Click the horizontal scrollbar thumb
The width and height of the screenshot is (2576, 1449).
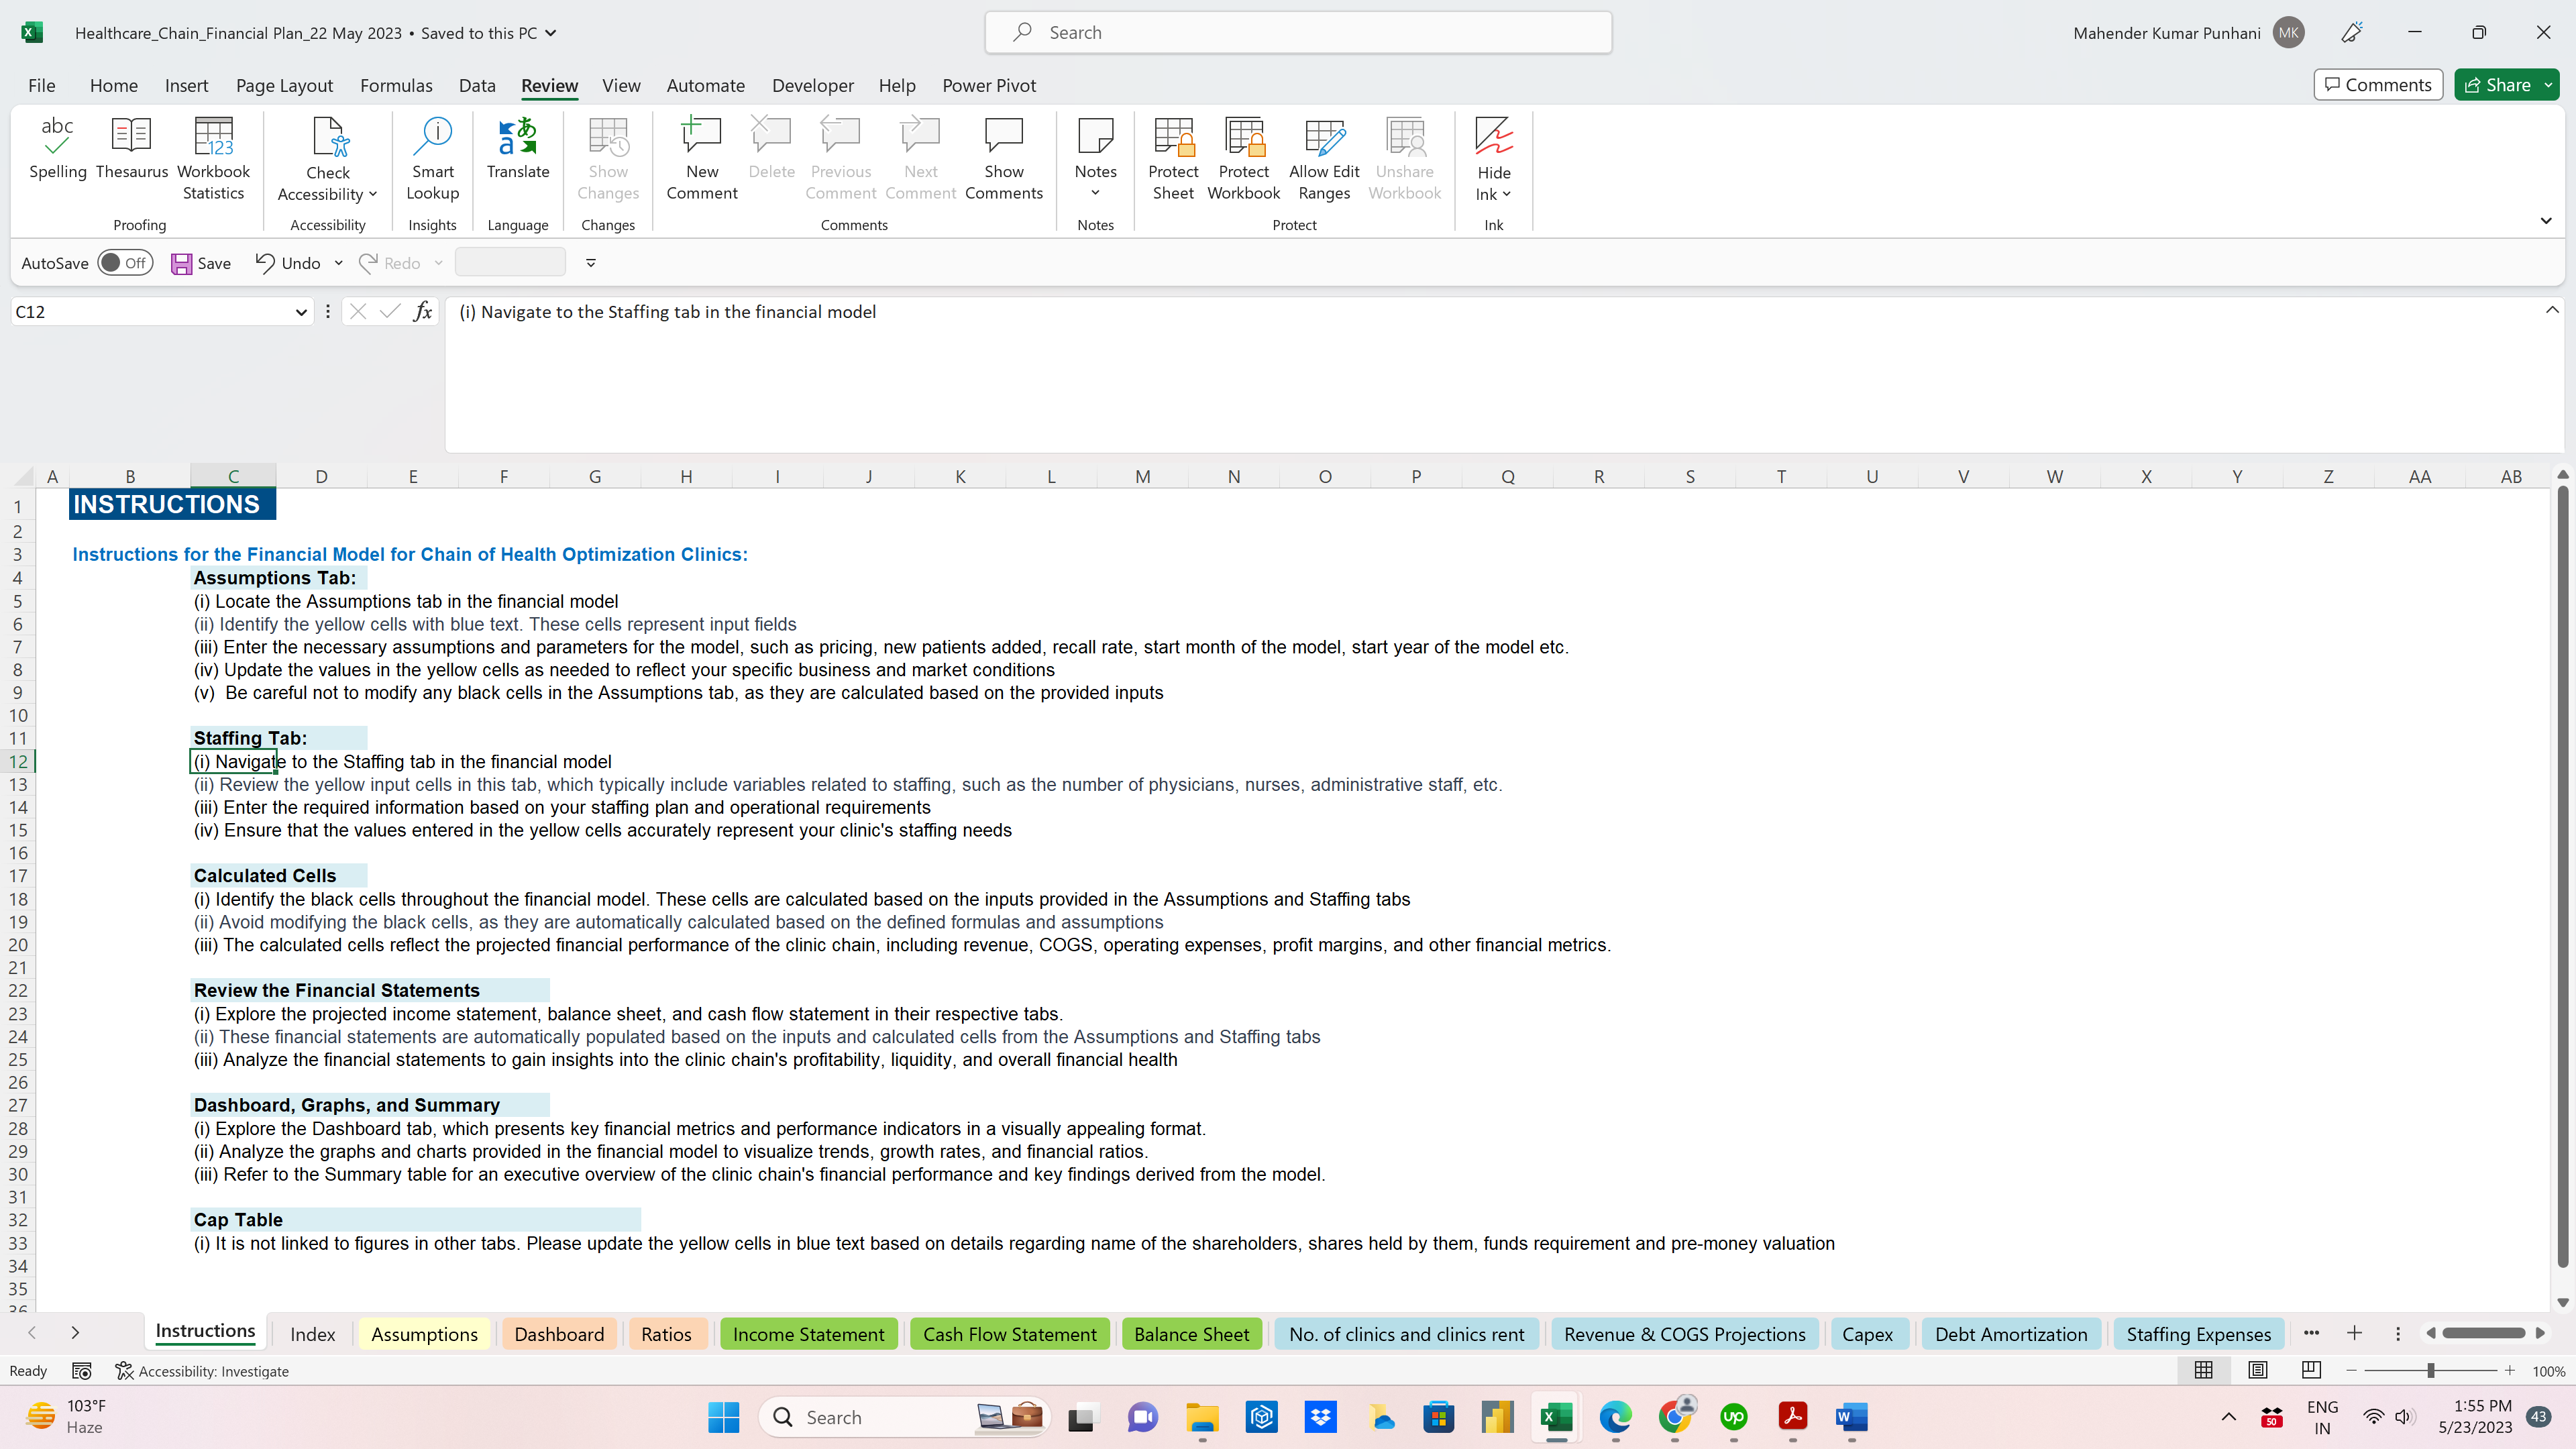[2483, 1333]
